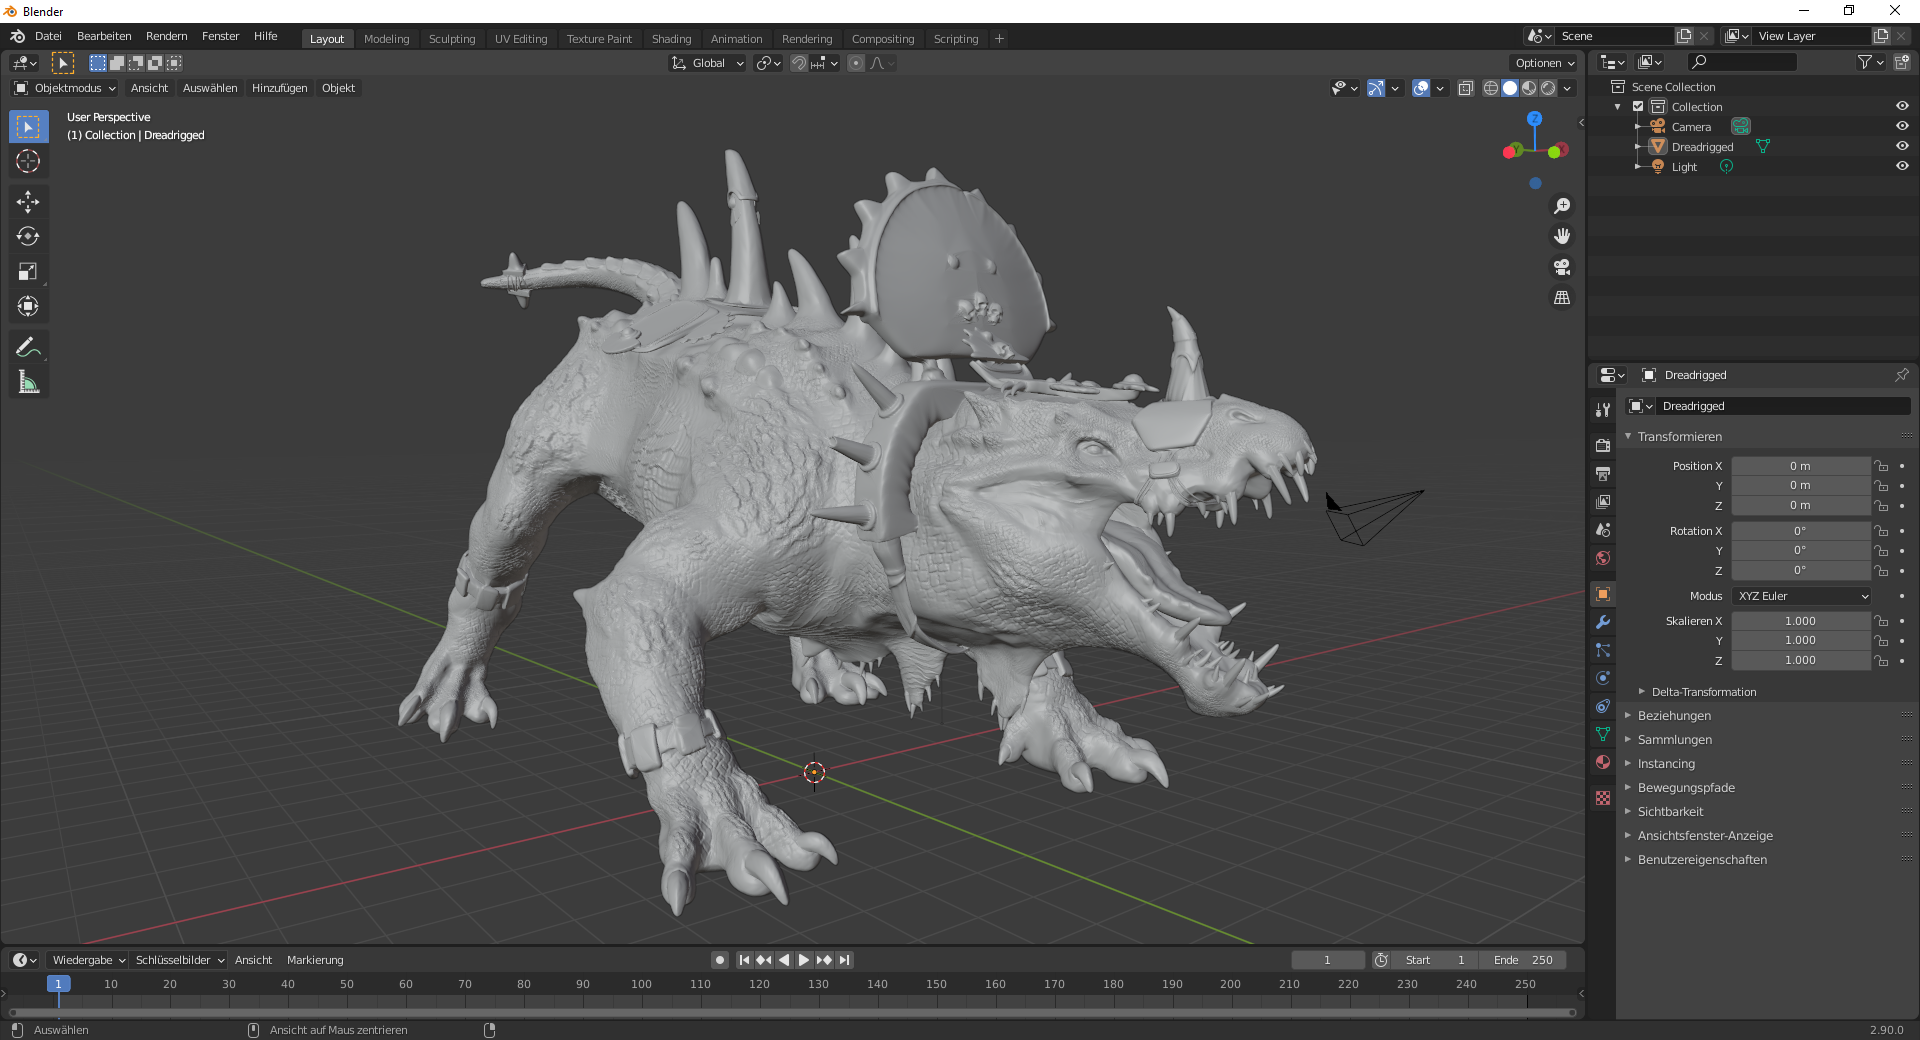
Task: Expand the Beziehungen panel
Action: tap(1674, 716)
